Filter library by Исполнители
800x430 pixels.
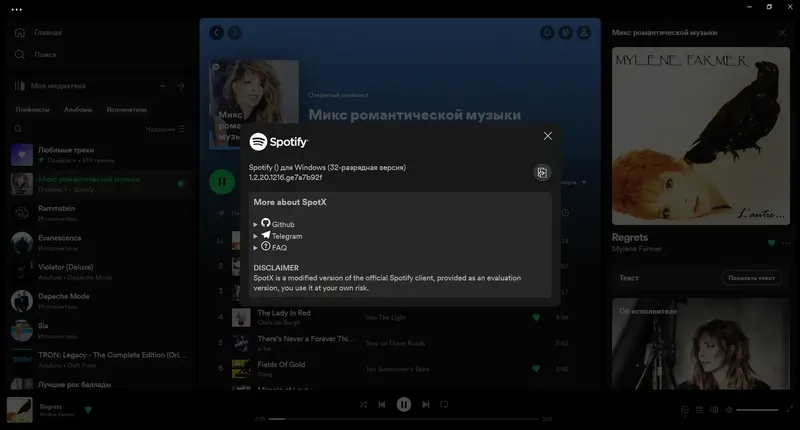(127, 109)
